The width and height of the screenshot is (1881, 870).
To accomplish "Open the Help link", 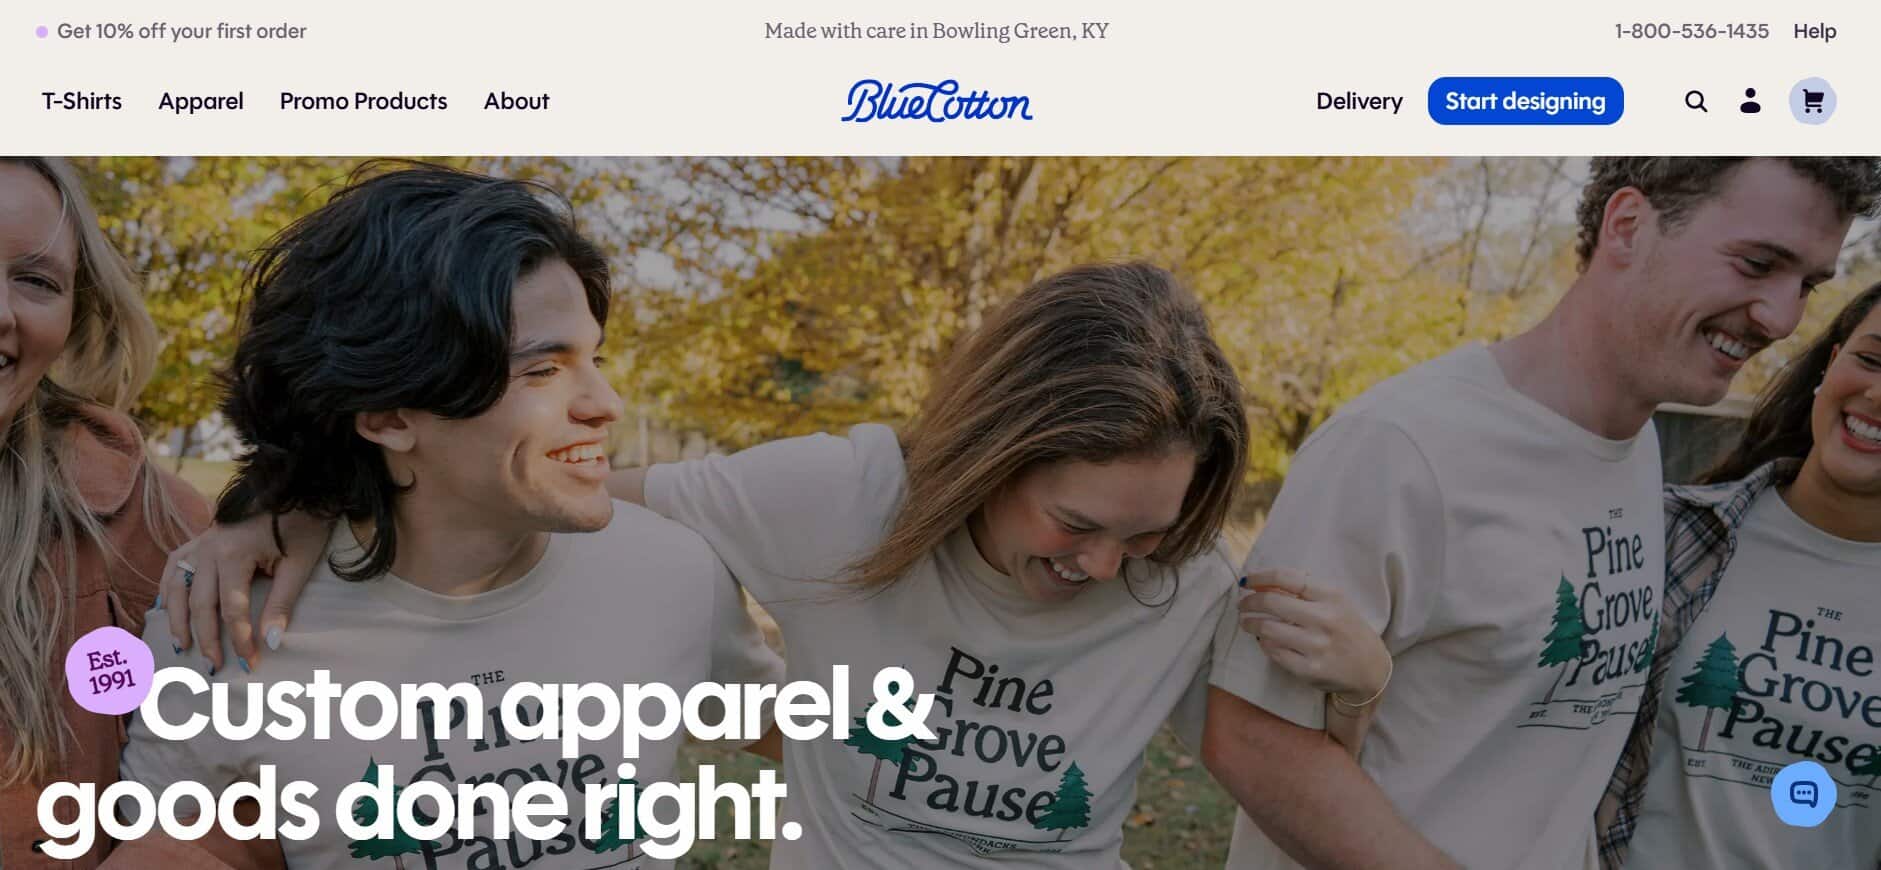I will click(1814, 31).
